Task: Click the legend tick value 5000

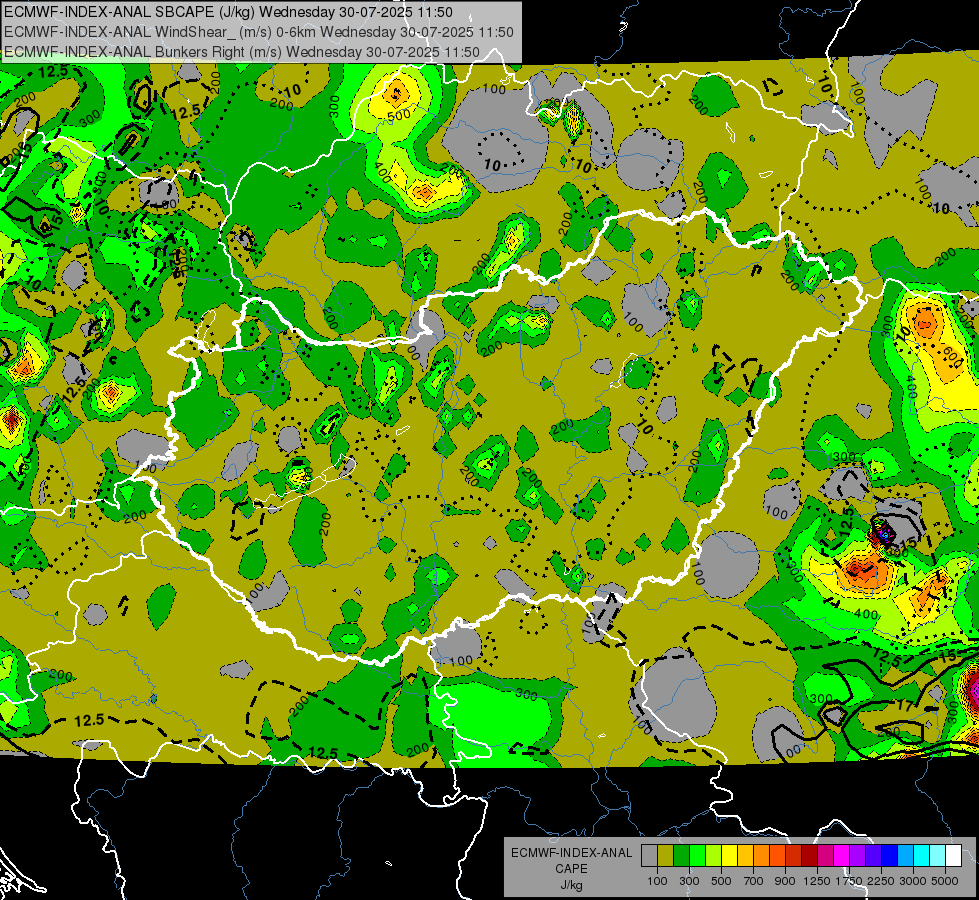Action: 945,881
